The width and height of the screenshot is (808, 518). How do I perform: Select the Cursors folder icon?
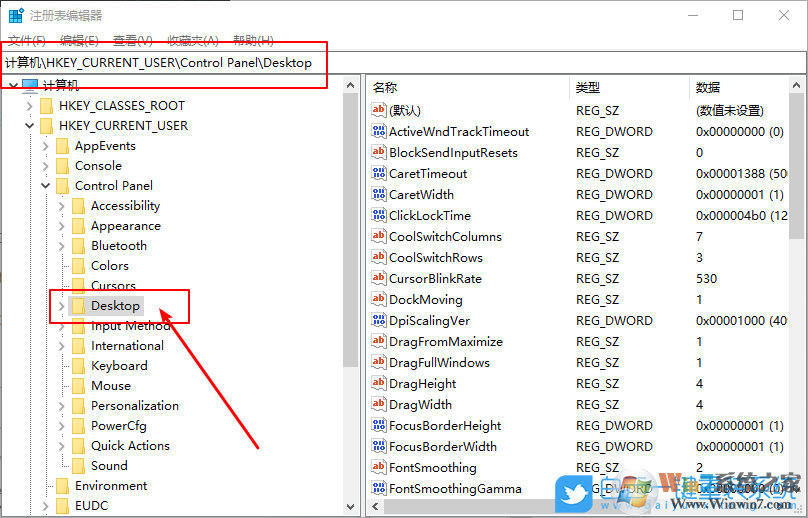79,286
